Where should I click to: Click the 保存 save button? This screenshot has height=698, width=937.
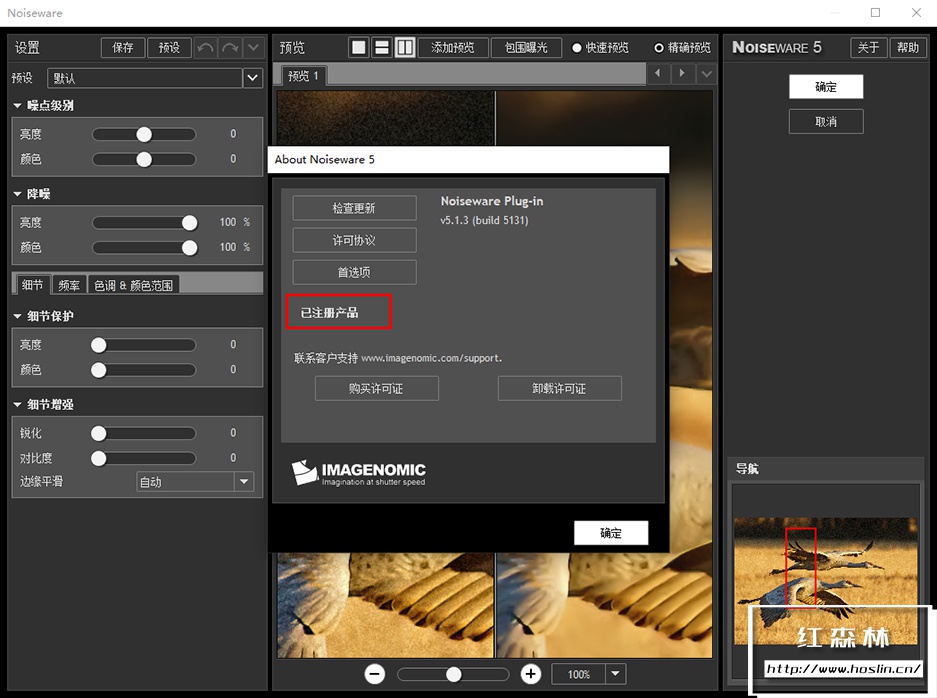(x=123, y=48)
